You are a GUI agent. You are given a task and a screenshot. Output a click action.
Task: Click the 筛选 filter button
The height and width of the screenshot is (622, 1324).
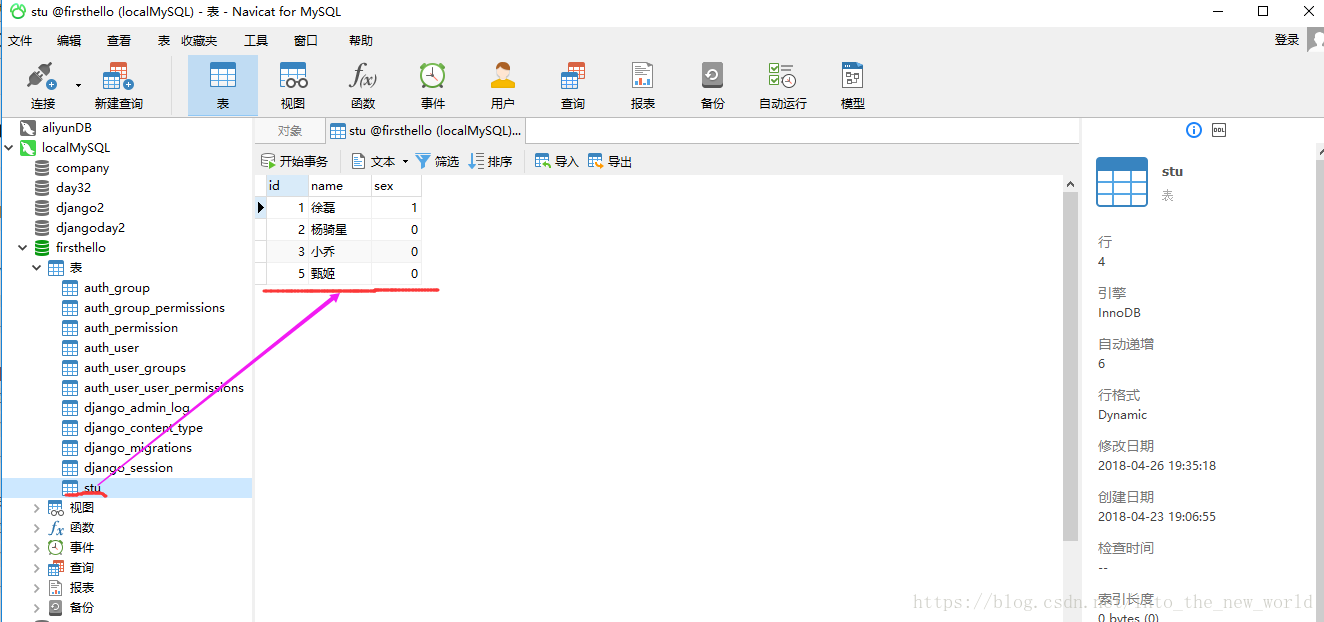point(437,161)
